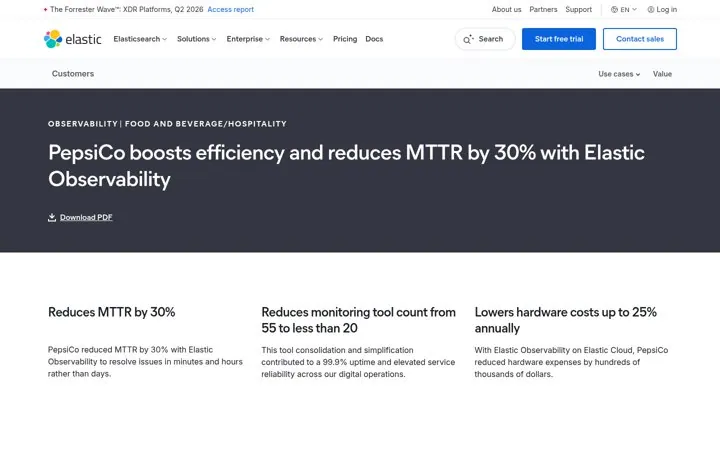The image size is (720, 450).
Task: Click the 'Reduces MTTR by 30%' heading
Action: click(112, 312)
